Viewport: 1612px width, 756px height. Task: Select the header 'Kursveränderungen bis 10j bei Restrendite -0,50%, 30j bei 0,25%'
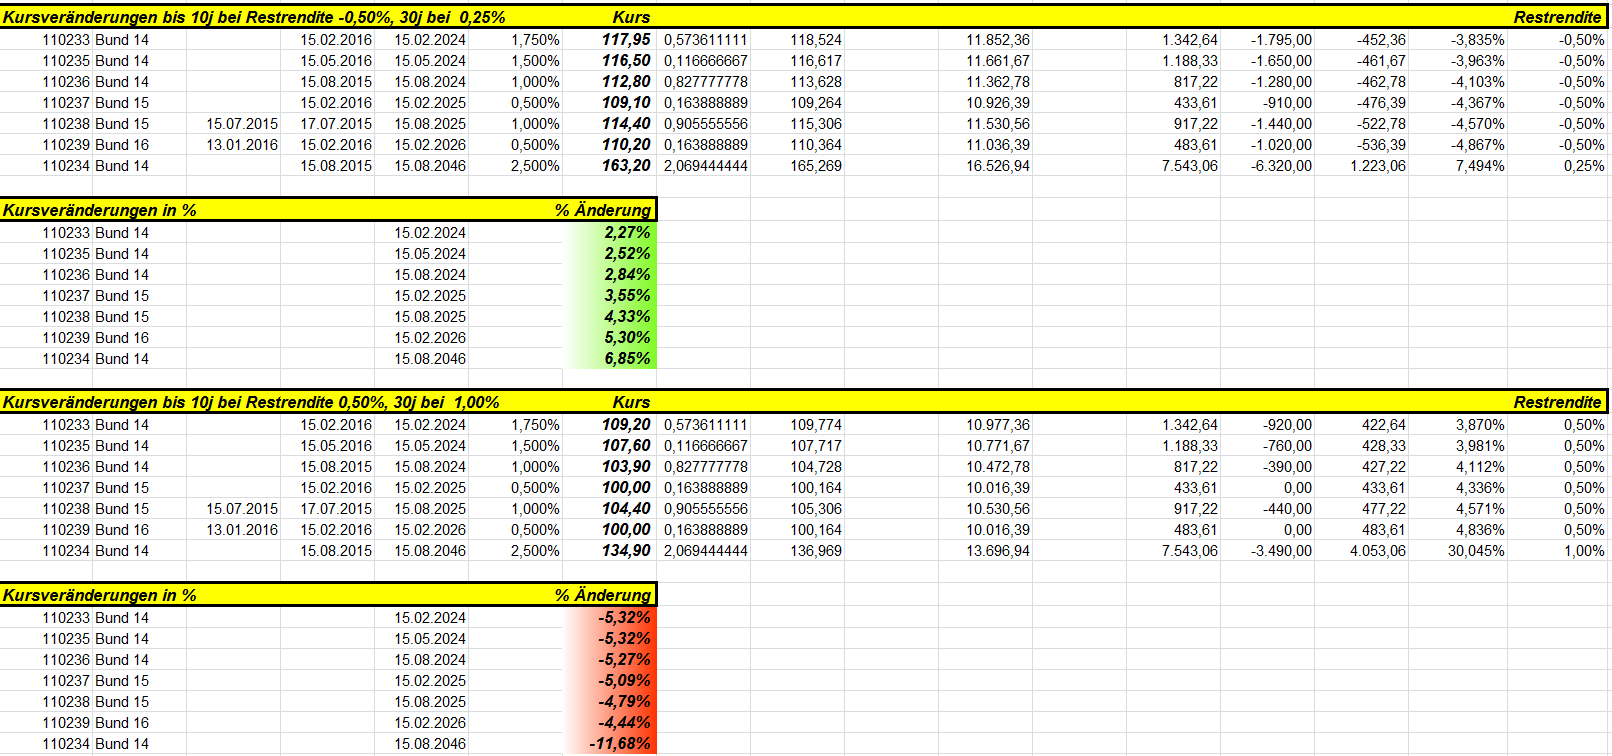(254, 17)
